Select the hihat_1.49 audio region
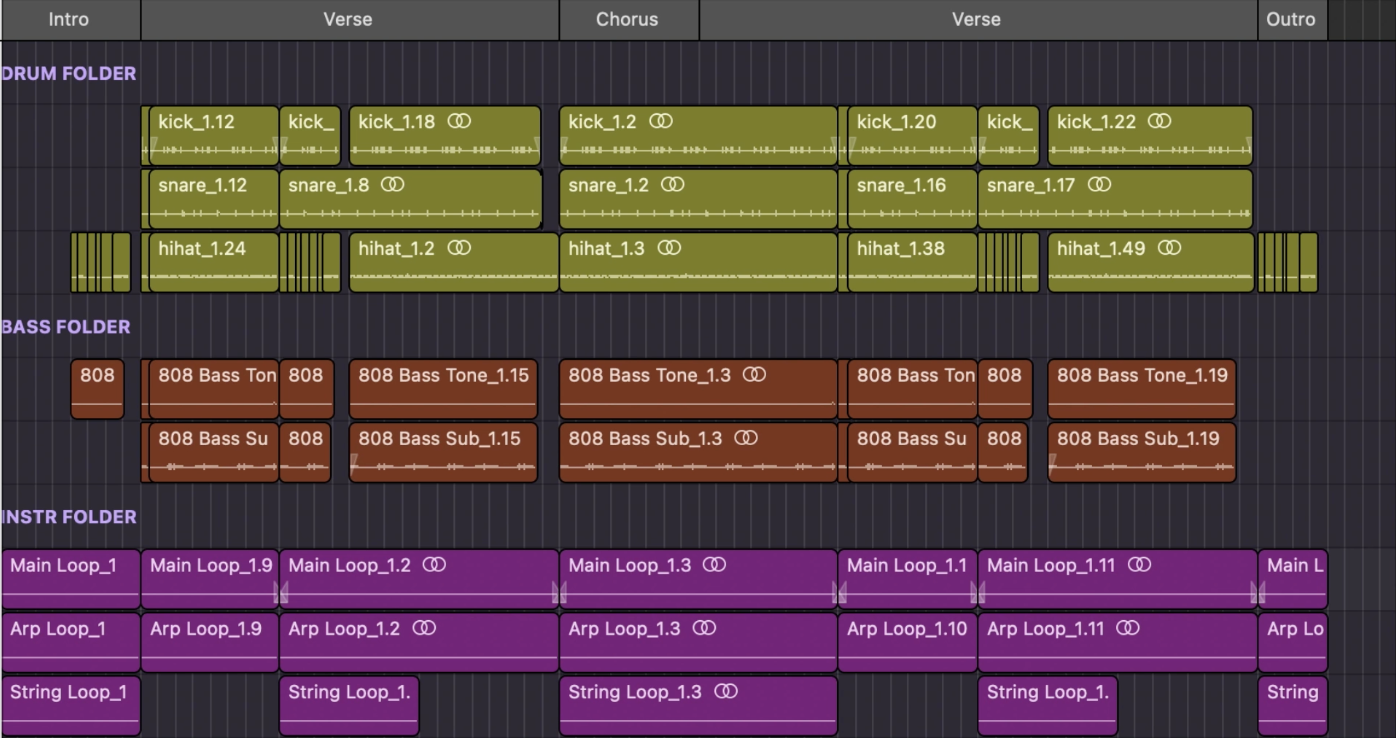This screenshot has width=1396, height=738. tap(1150, 262)
